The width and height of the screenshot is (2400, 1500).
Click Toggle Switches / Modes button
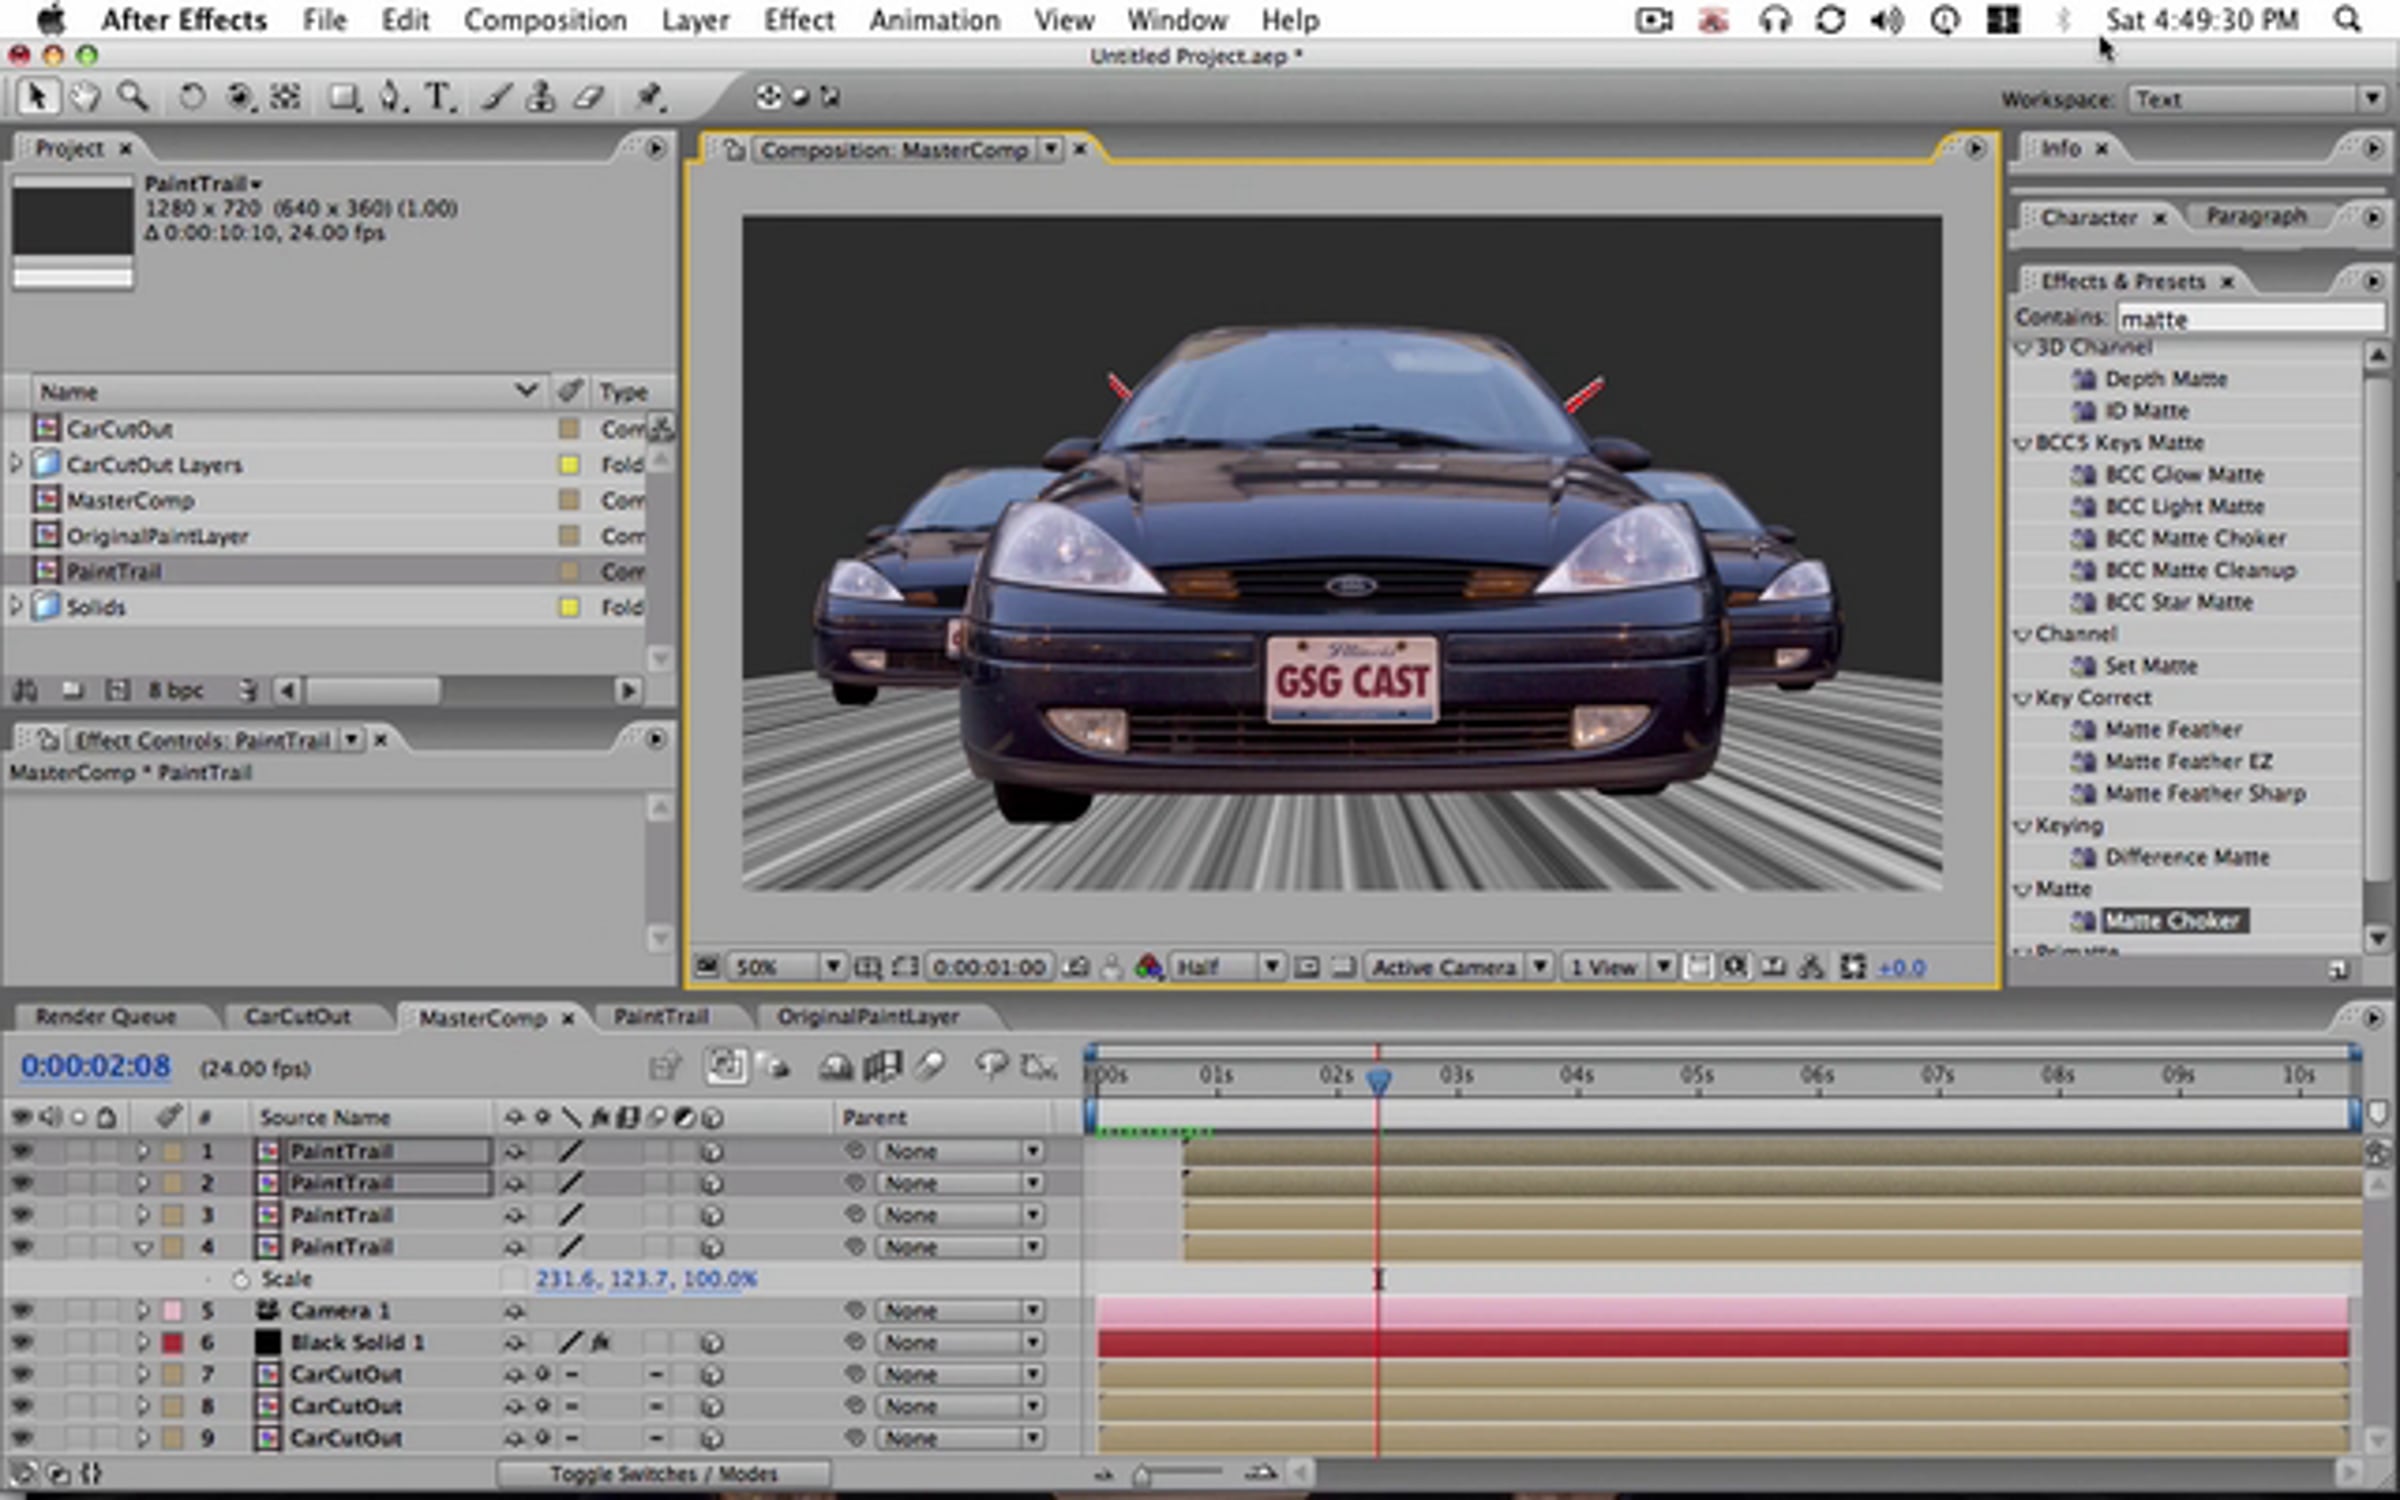pos(663,1474)
